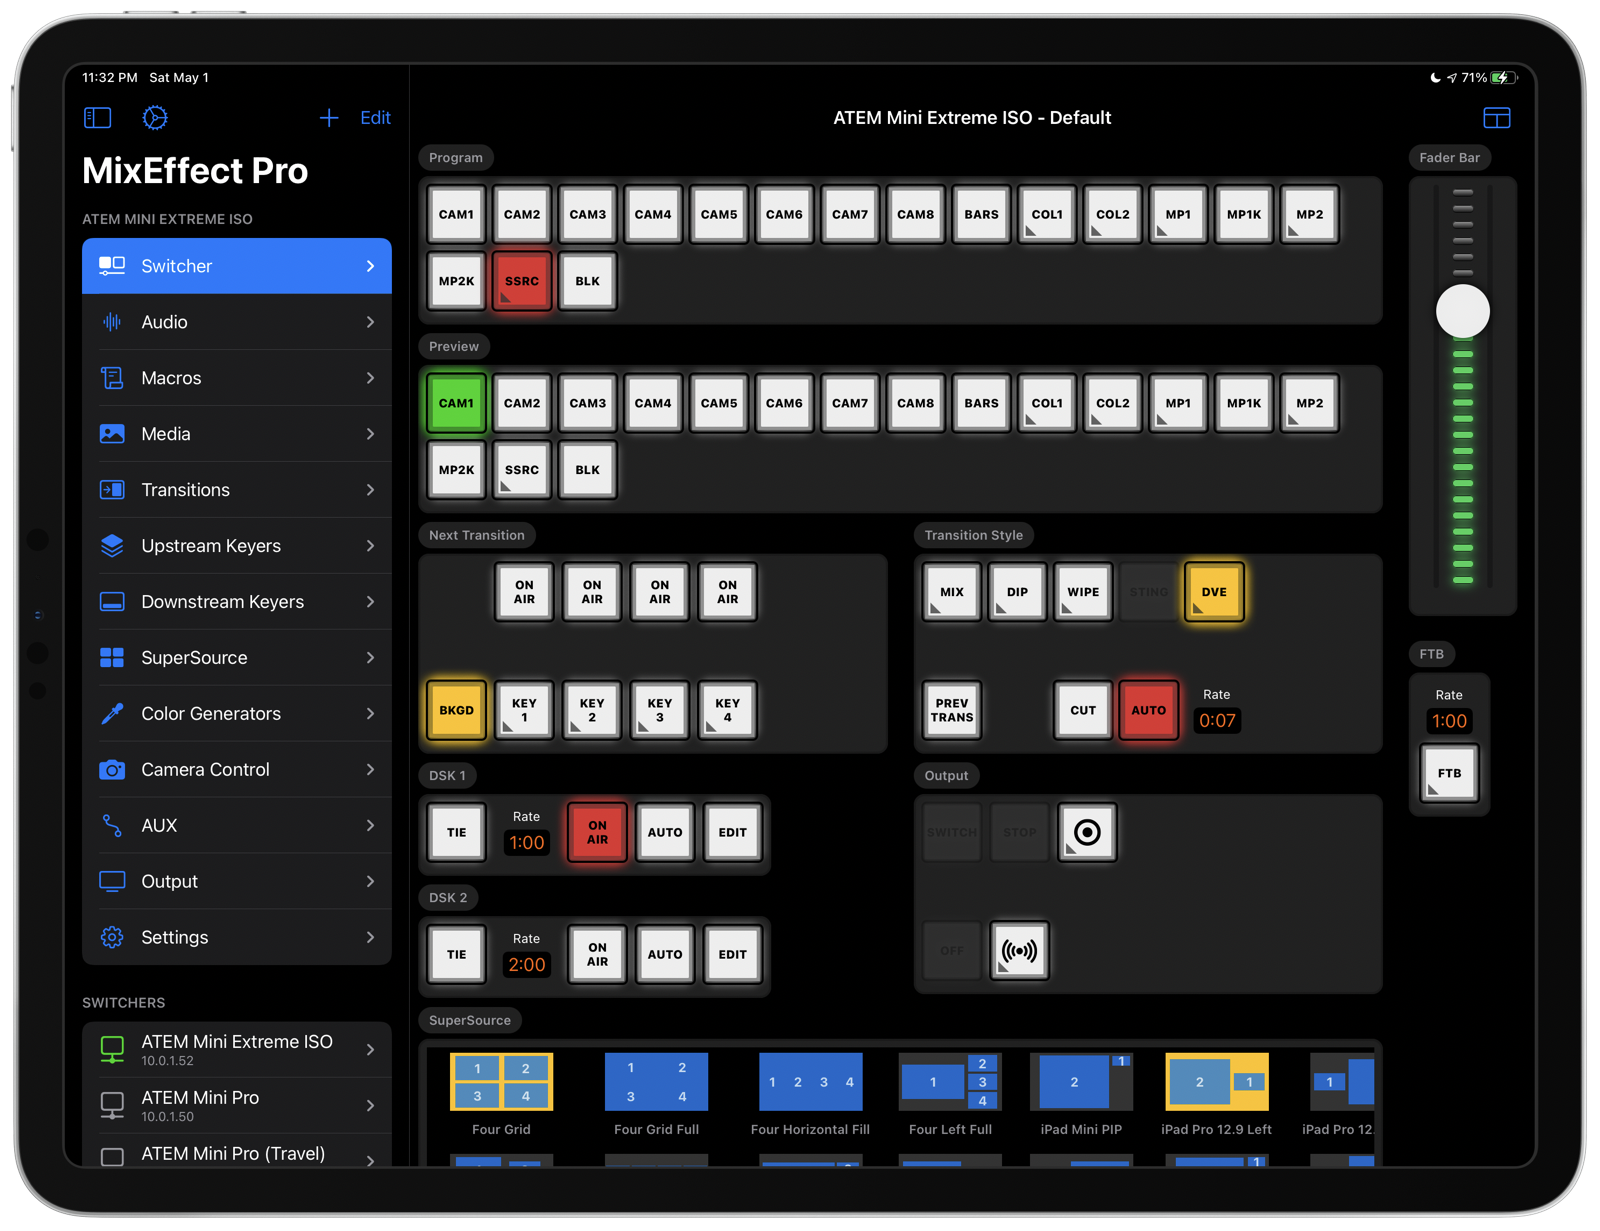1600x1231 pixels.
Task: Open Color Generators menu item
Action: (237, 714)
